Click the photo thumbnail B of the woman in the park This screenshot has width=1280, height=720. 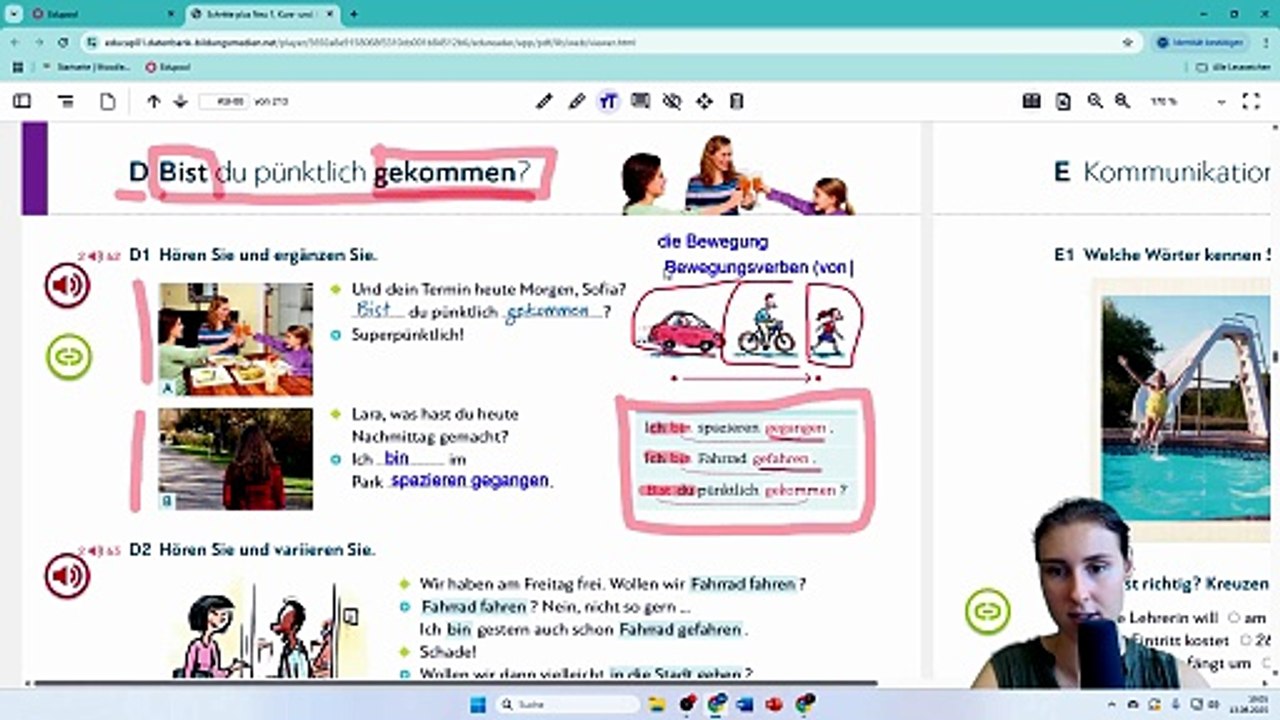click(236, 459)
